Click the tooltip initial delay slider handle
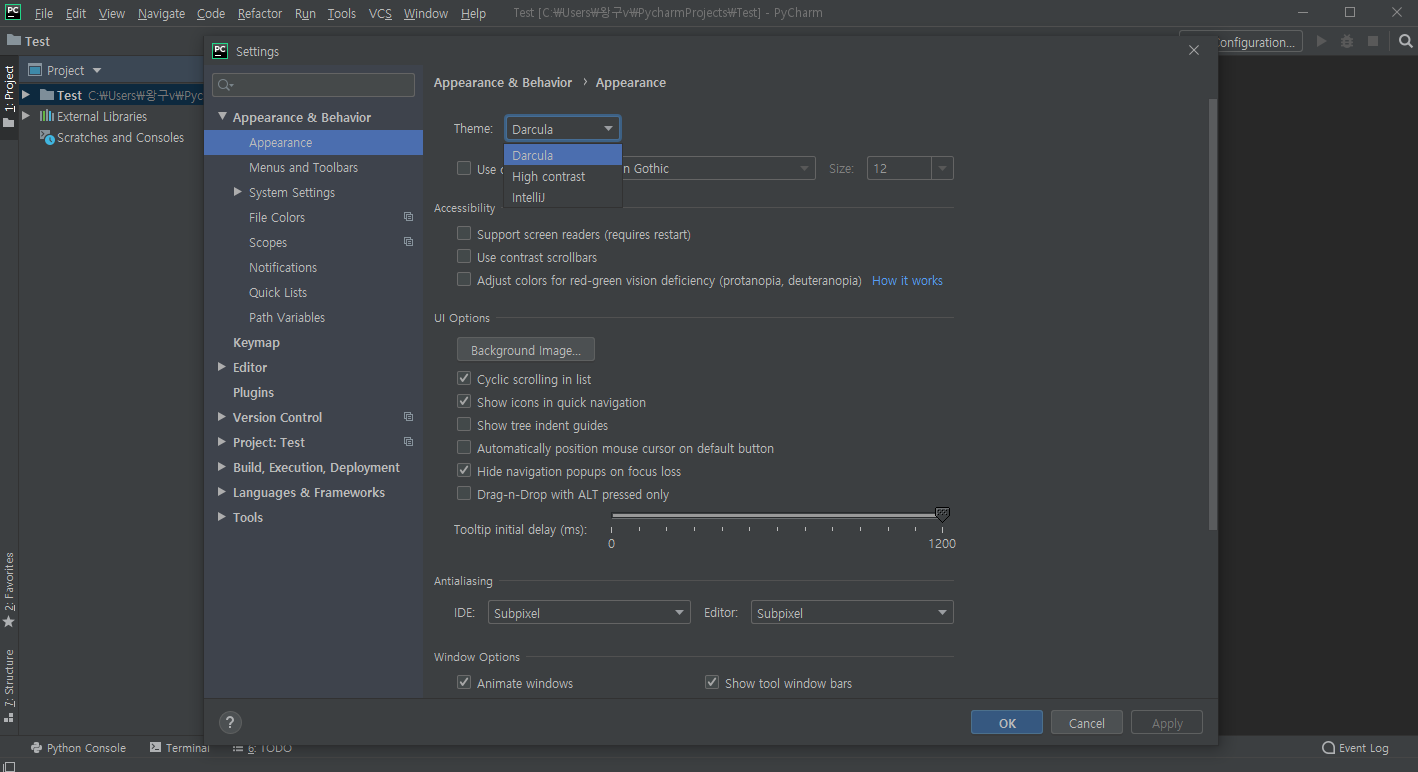 941,514
